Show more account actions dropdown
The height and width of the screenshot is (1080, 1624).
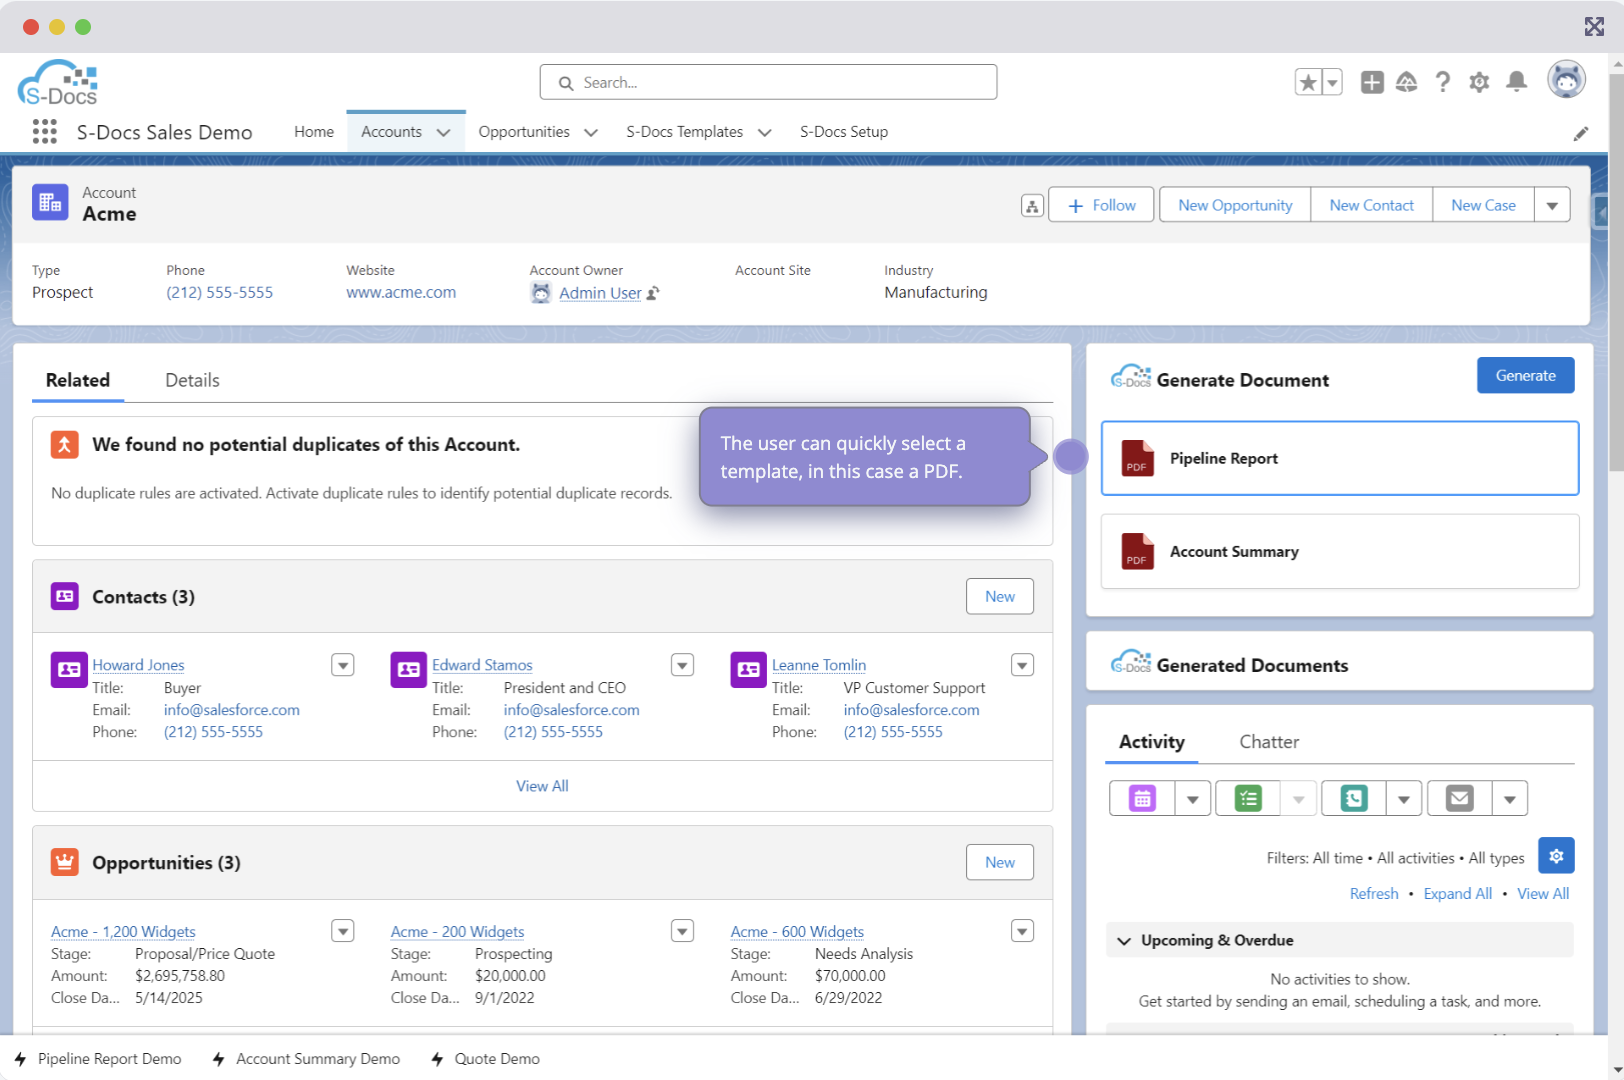pos(1552,205)
